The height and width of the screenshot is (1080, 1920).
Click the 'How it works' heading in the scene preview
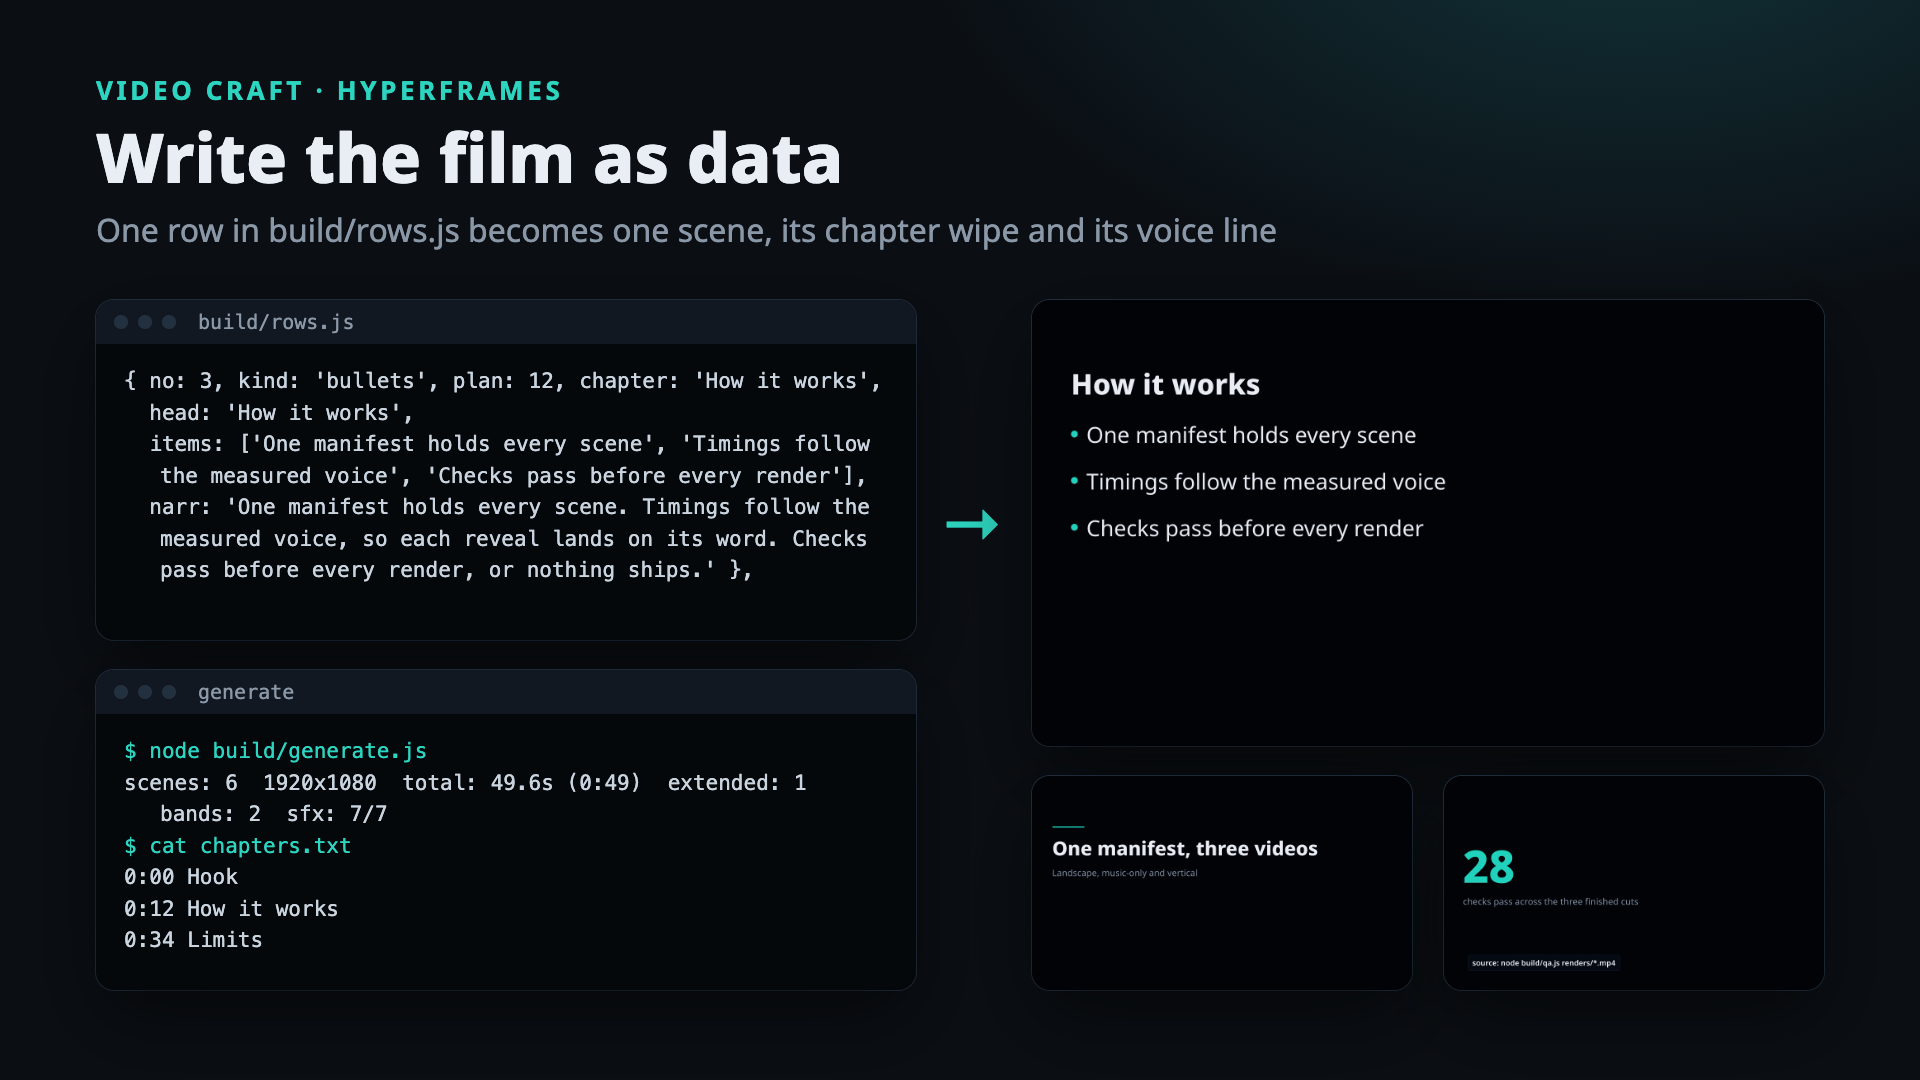coord(1166,385)
